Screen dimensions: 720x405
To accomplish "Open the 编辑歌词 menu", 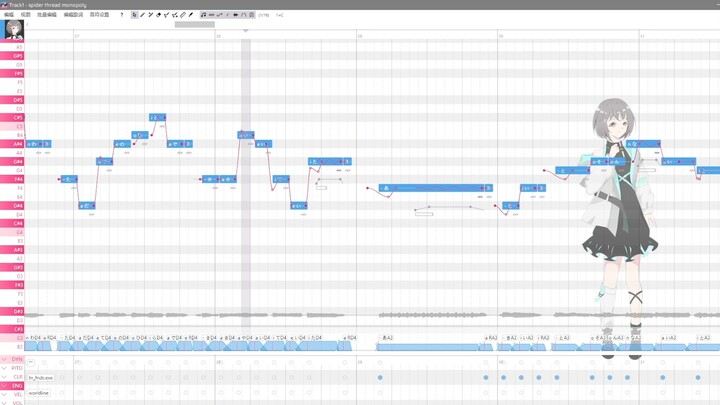I will pos(73,15).
